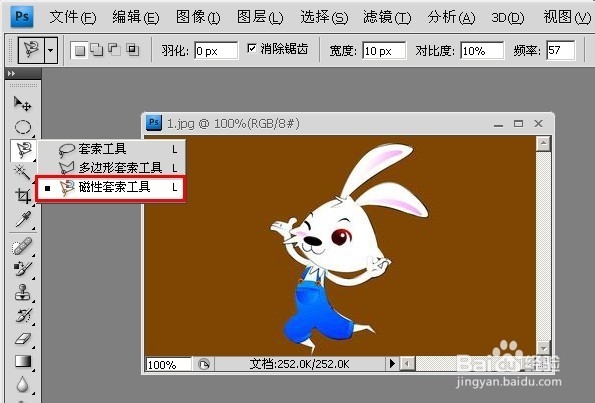Choose 磁性套索工具 from the flyout
The image size is (595, 403).
(x=110, y=187)
